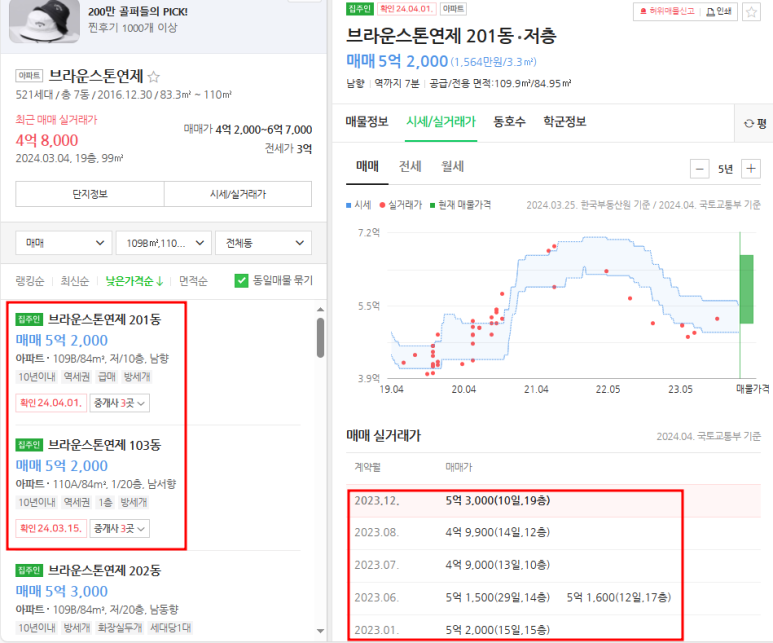This screenshot has height=643, width=773.
Task: Click the 5억 2,000(15일,15층) transaction
Action: tap(497, 630)
